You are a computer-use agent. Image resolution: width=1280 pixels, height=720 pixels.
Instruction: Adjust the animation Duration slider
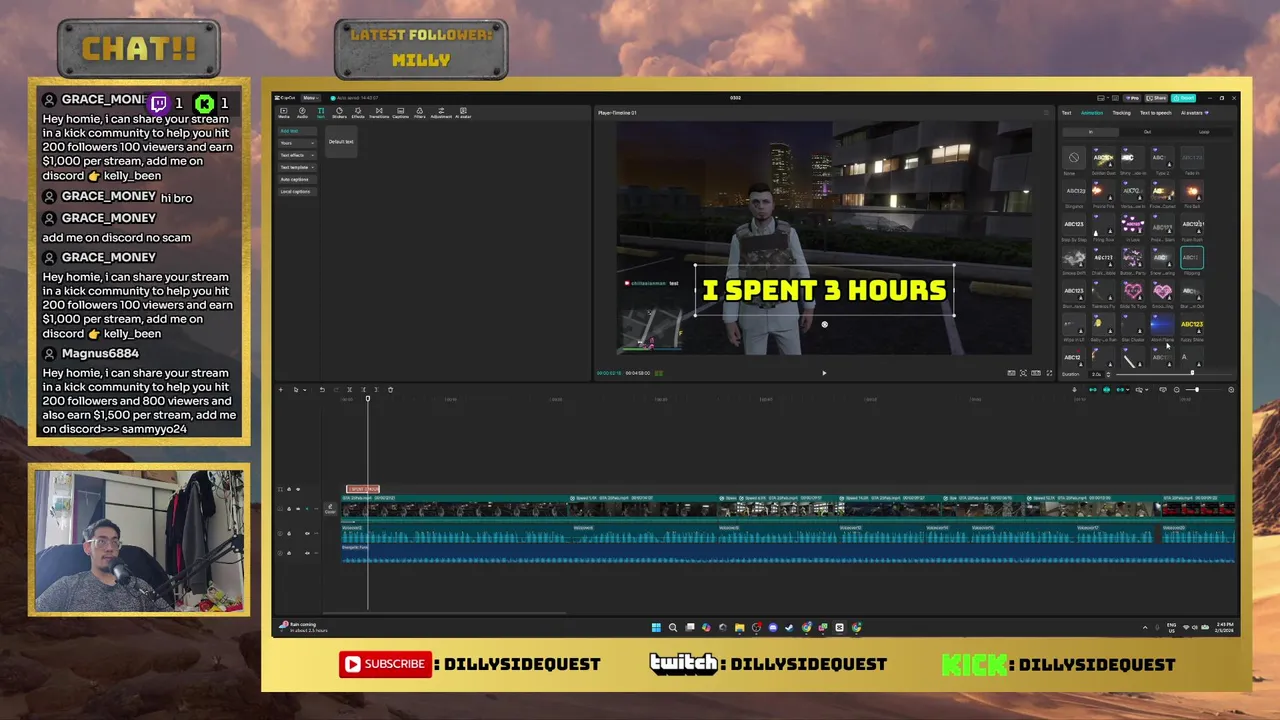[1192, 373]
